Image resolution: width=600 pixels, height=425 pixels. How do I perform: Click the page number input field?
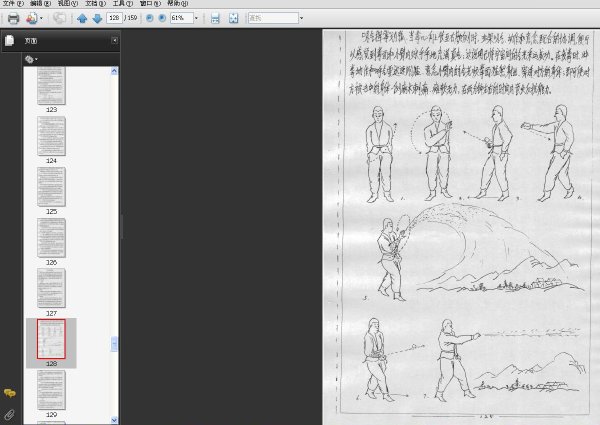tap(114, 18)
